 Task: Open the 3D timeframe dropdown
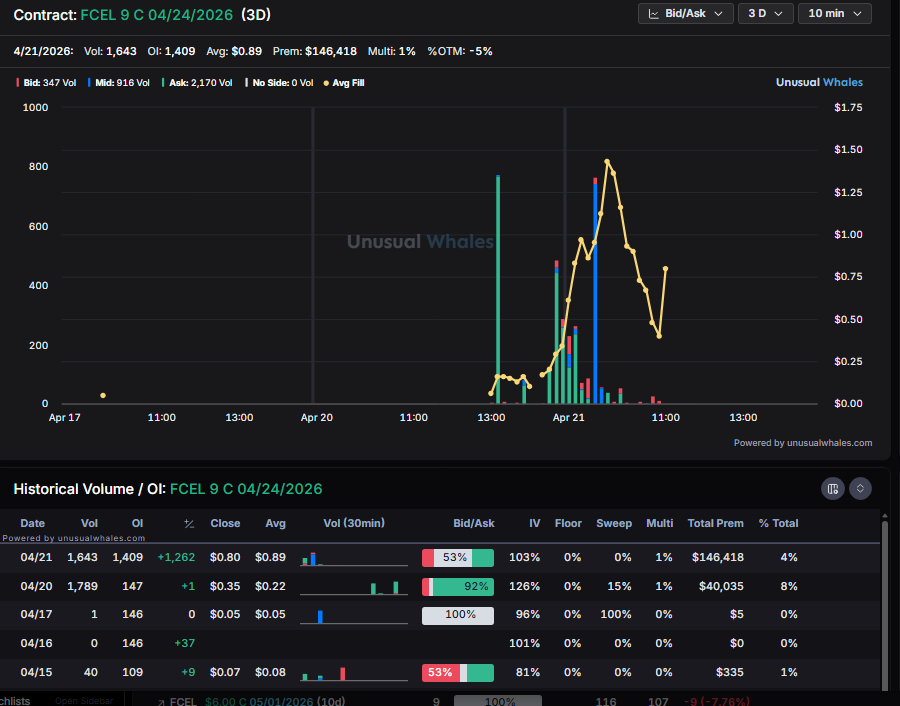[765, 14]
